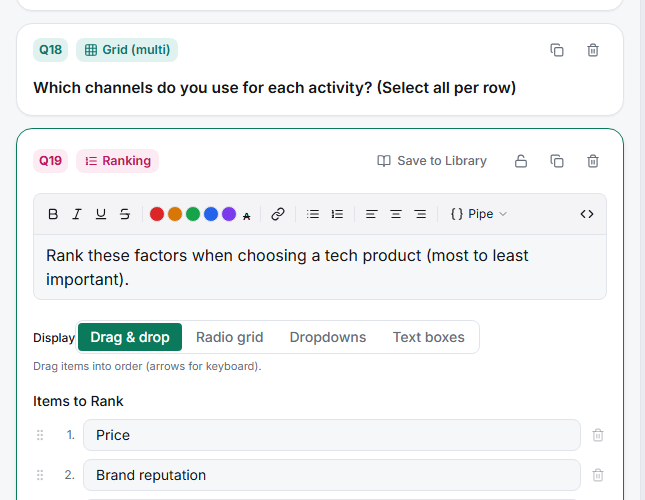Click Save to Library for Q19
645x500 pixels.
(432, 161)
